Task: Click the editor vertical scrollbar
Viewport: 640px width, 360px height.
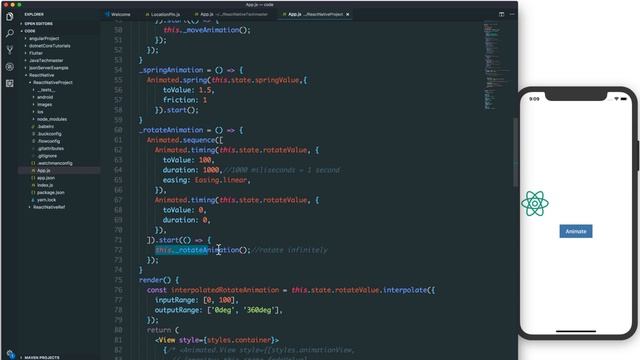Action: [516, 152]
